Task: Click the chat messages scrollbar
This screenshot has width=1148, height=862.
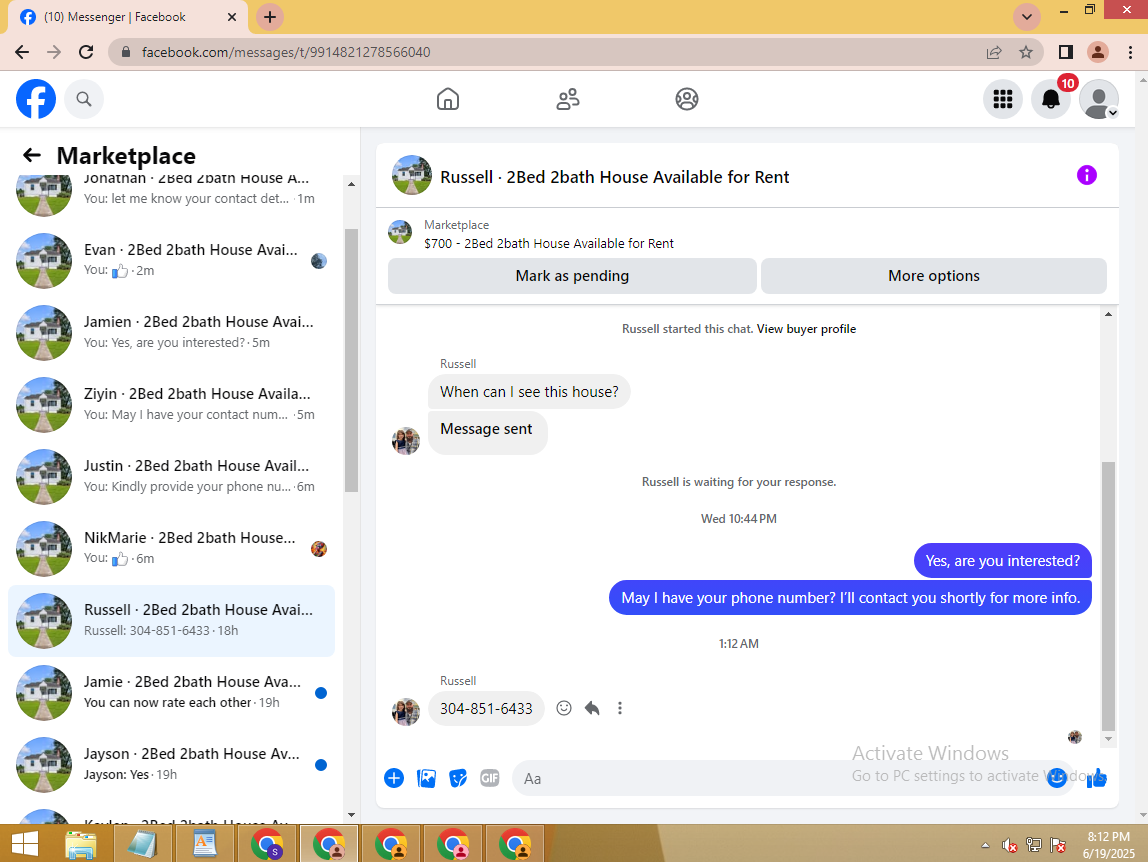Action: coord(1108,596)
